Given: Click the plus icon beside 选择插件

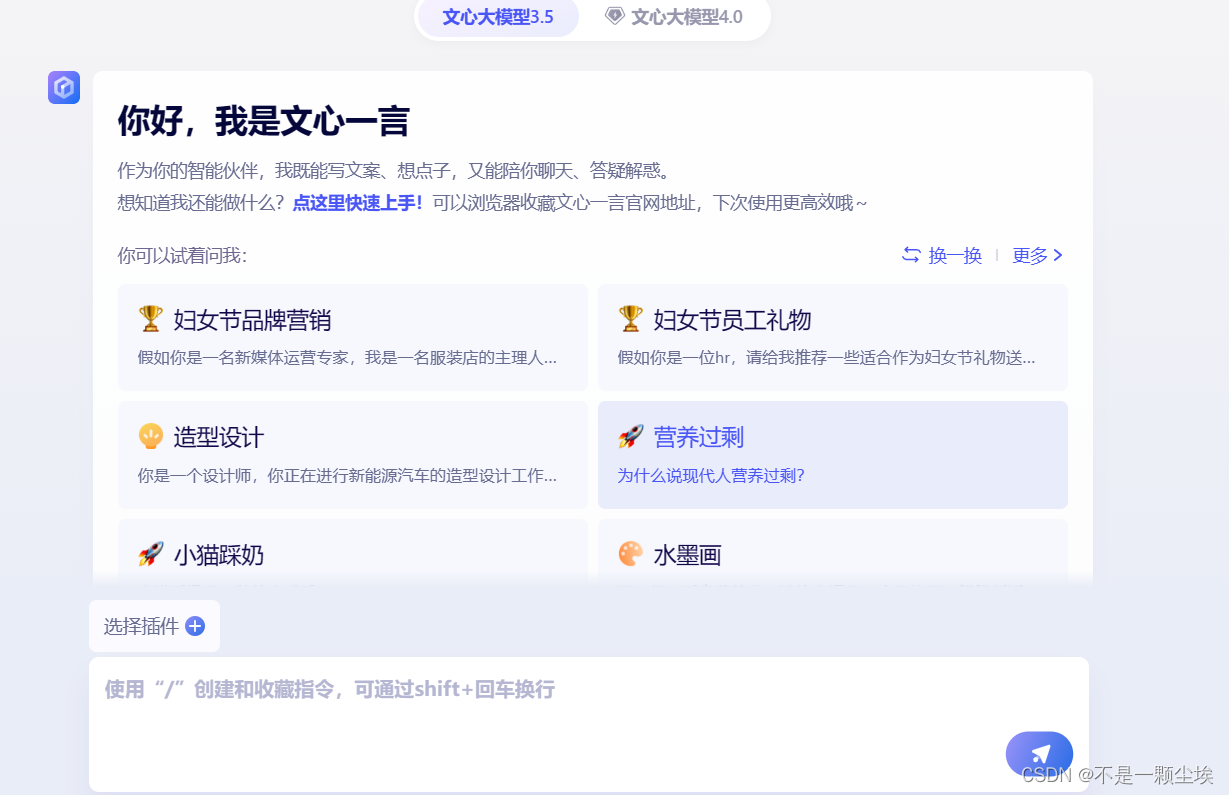Looking at the screenshot, I should (195, 626).
